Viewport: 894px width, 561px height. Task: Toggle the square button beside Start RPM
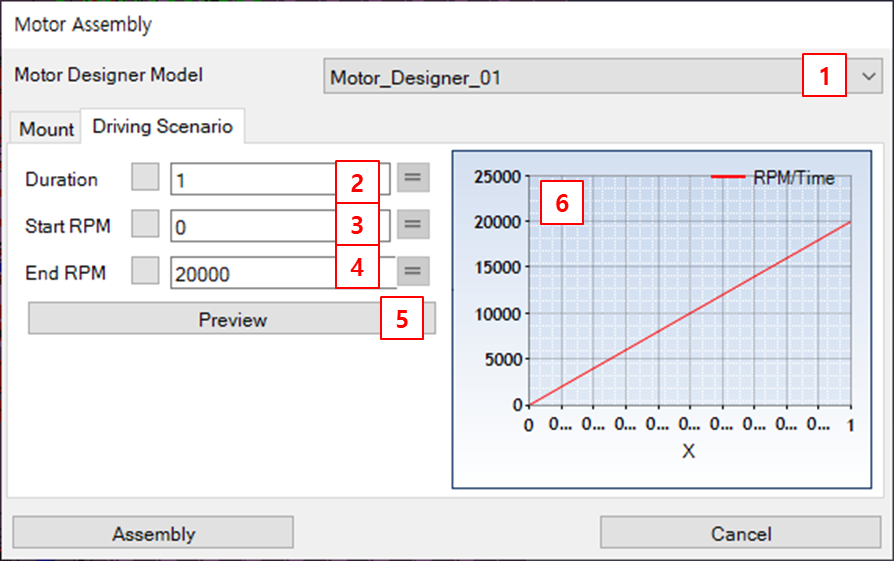pyautogui.click(x=145, y=223)
